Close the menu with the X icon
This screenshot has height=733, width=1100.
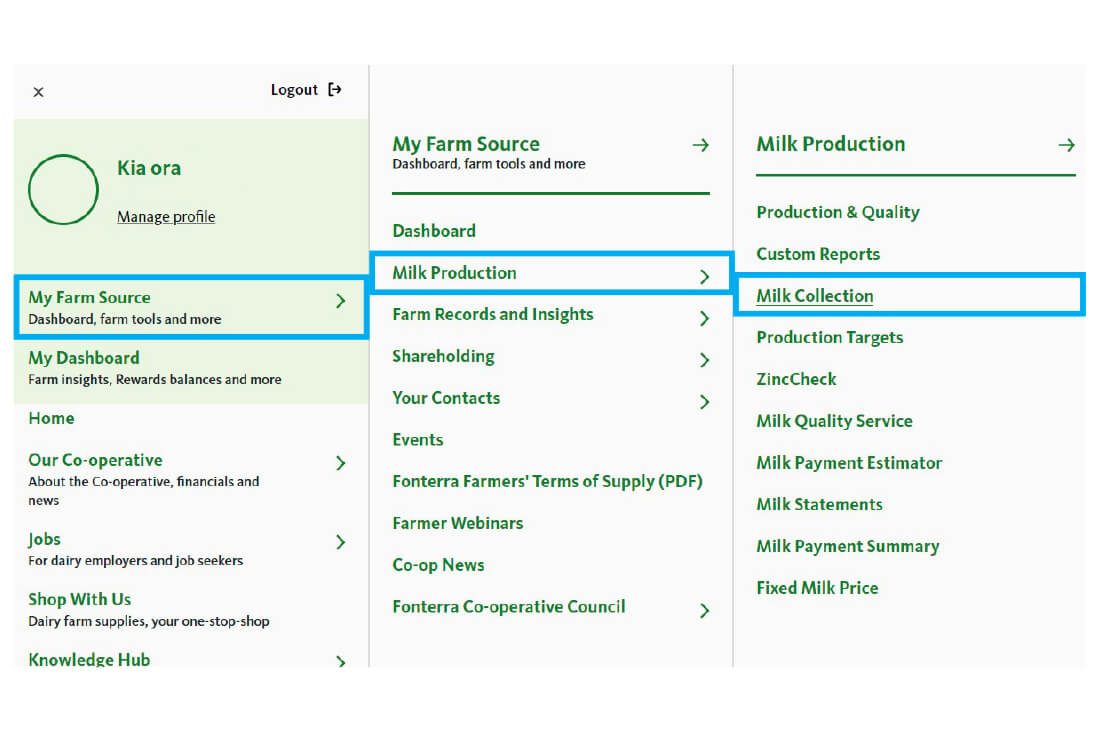(39, 92)
